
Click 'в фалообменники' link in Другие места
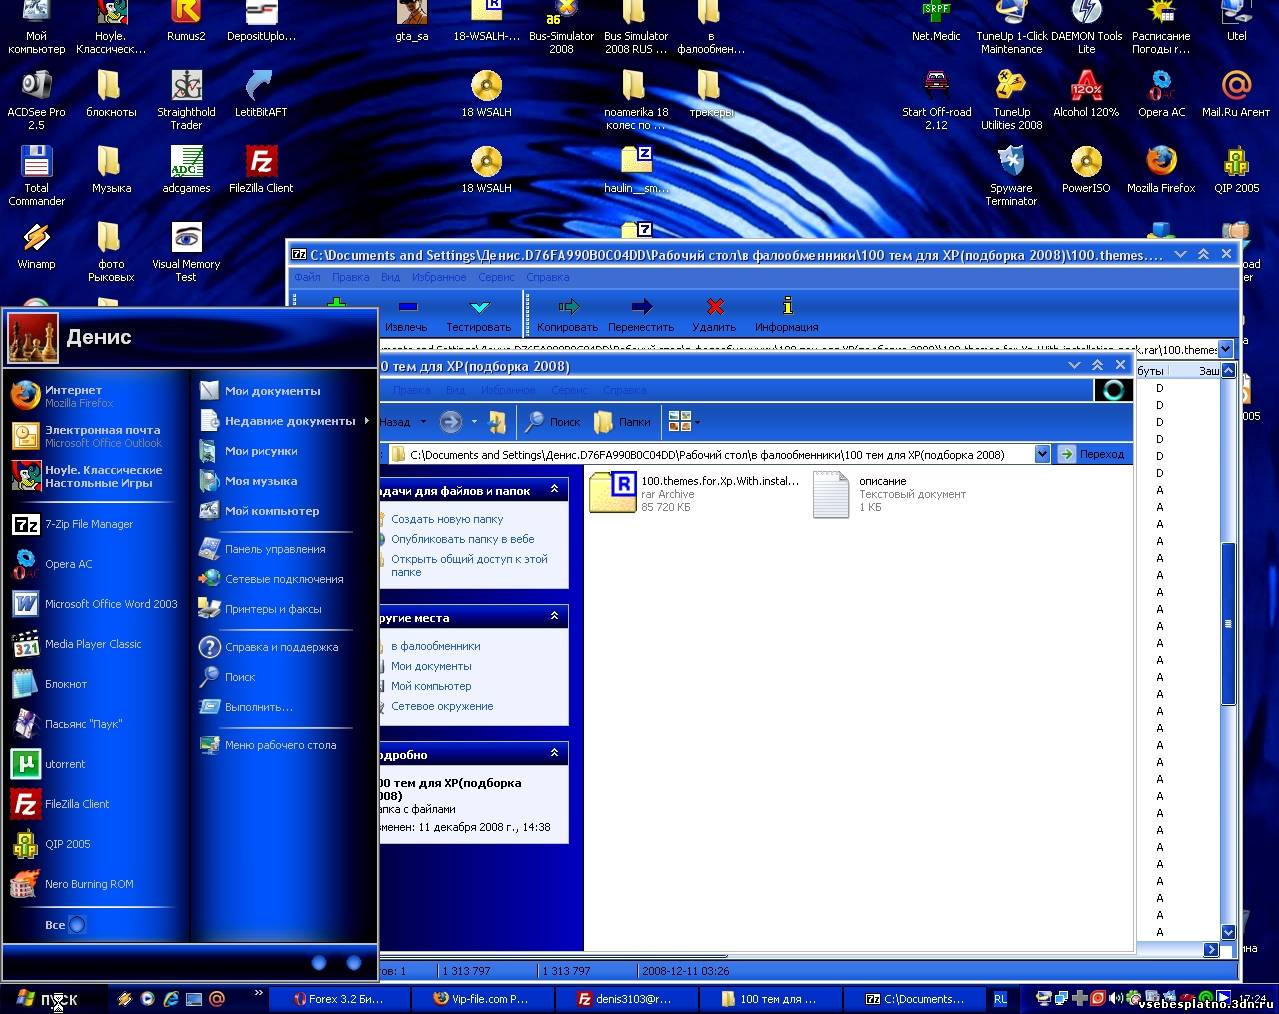[x=436, y=646]
